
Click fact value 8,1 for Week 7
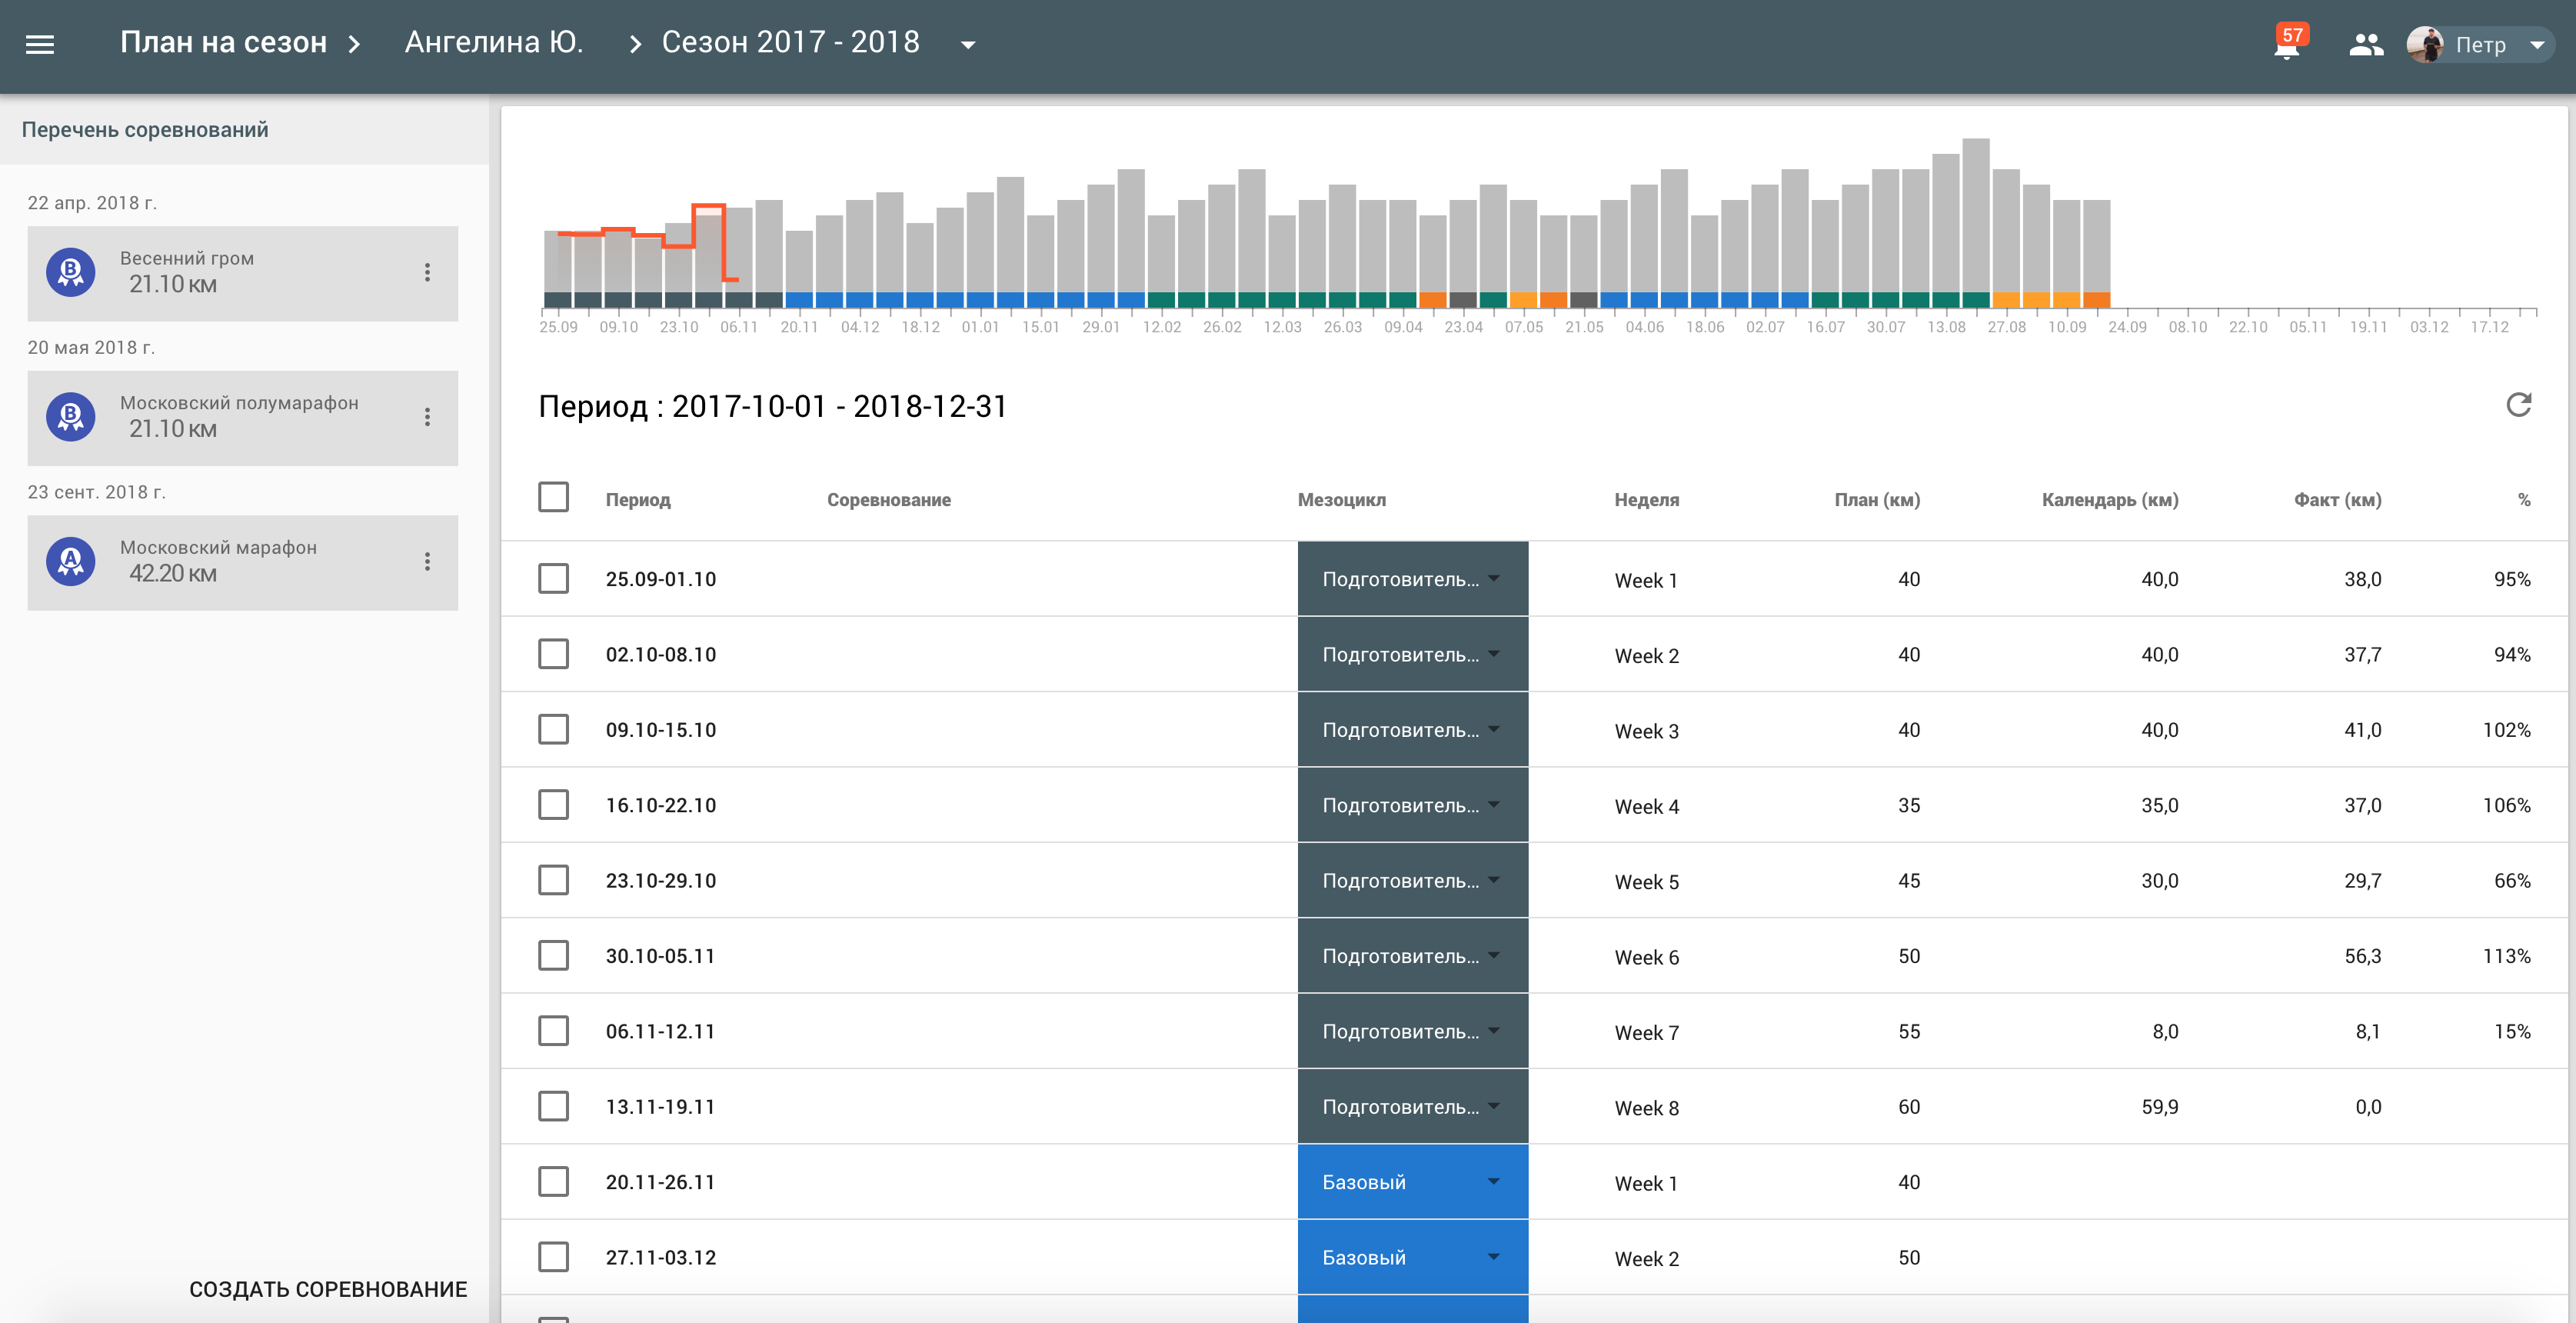[2368, 1031]
